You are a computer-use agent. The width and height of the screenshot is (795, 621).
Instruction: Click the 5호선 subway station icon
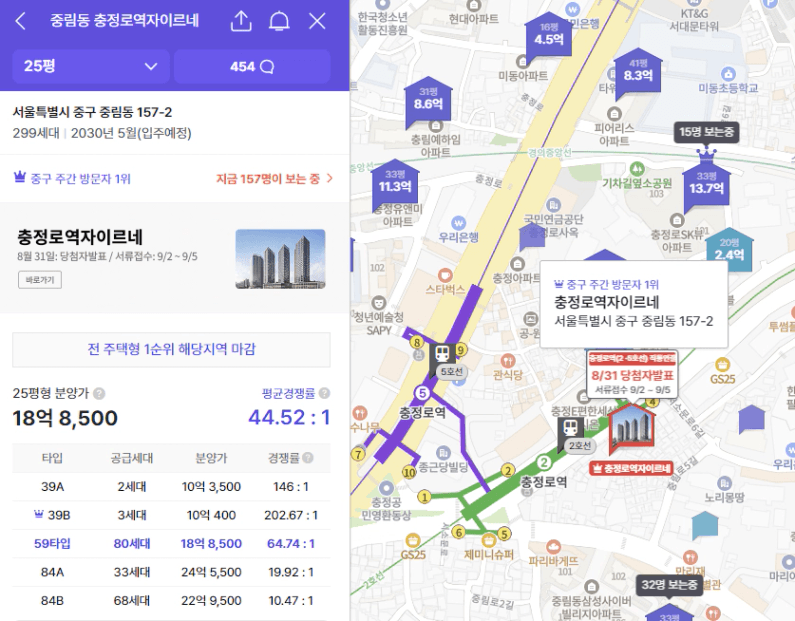point(442,354)
